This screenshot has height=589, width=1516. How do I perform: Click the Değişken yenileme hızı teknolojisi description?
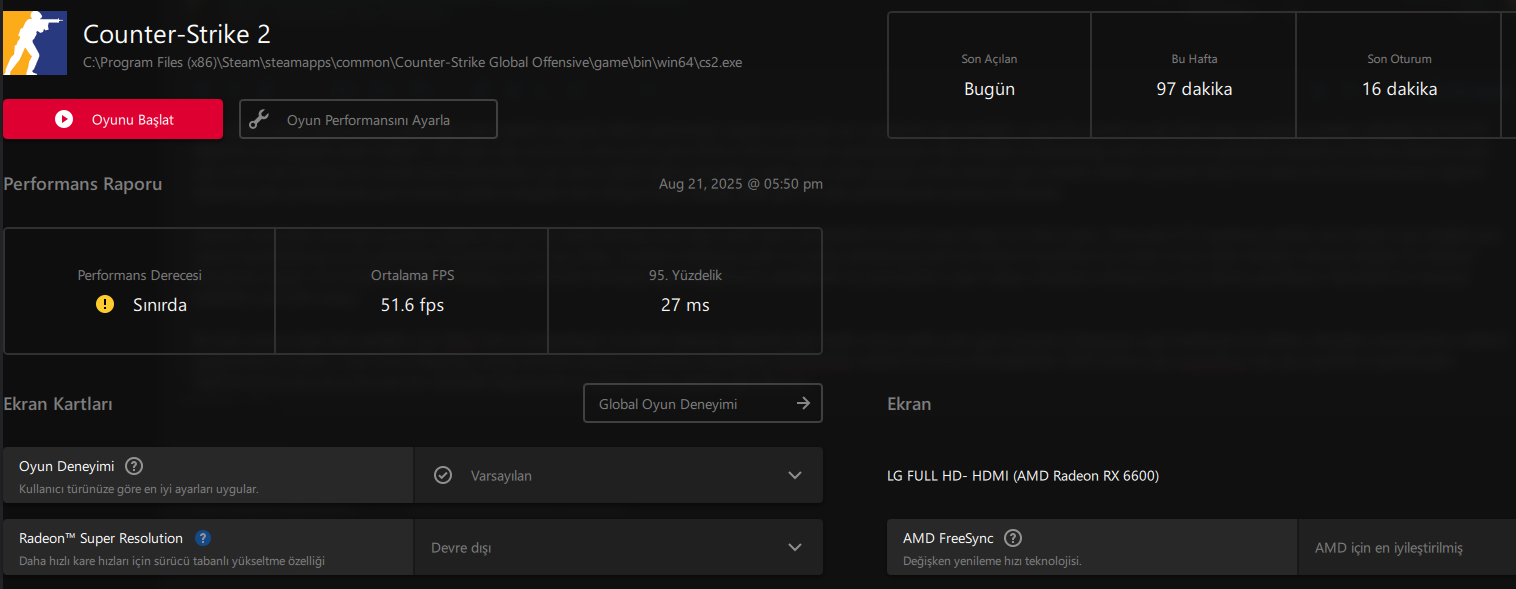992,561
